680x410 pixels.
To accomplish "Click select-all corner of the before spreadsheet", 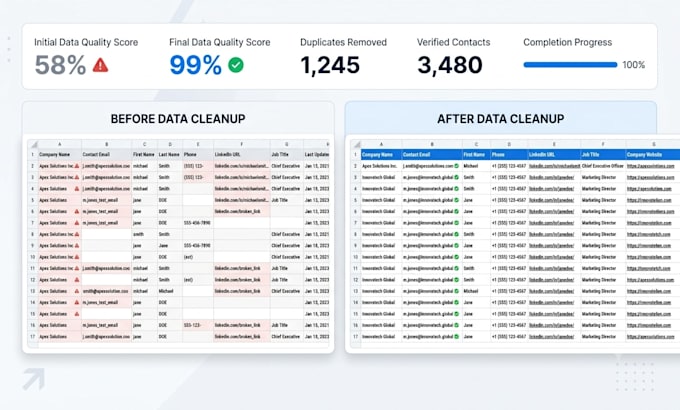I will pos(33,144).
